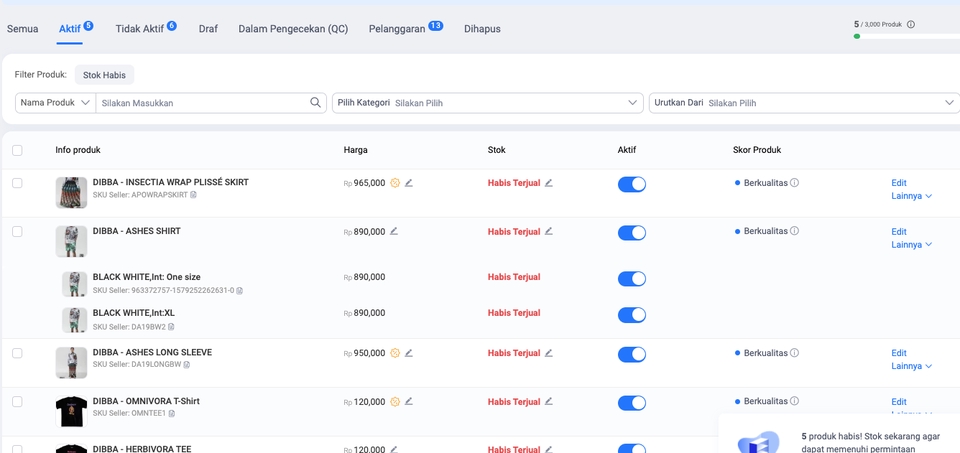Toggle Aktif switch for BLACK WHITE One size variant
Image resolution: width=960 pixels, height=453 pixels.
pos(631,279)
